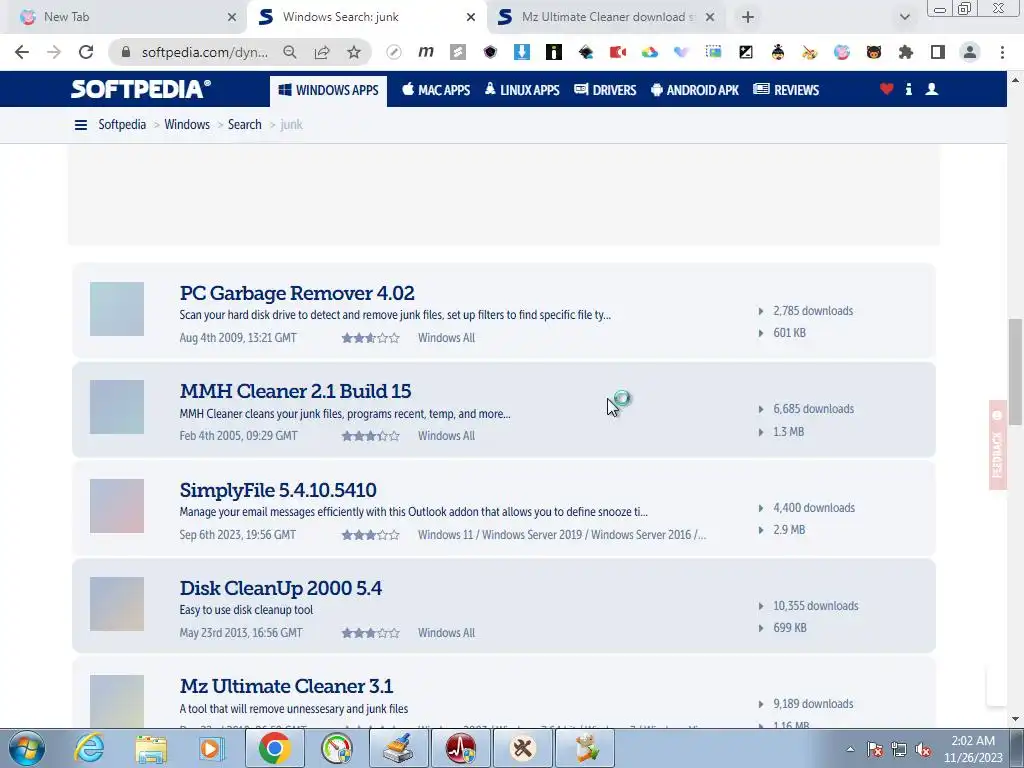The image size is (1024, 768).
Task: Open Chrome side panel icon
Action: pyautogui.click(x=938, y=52)
